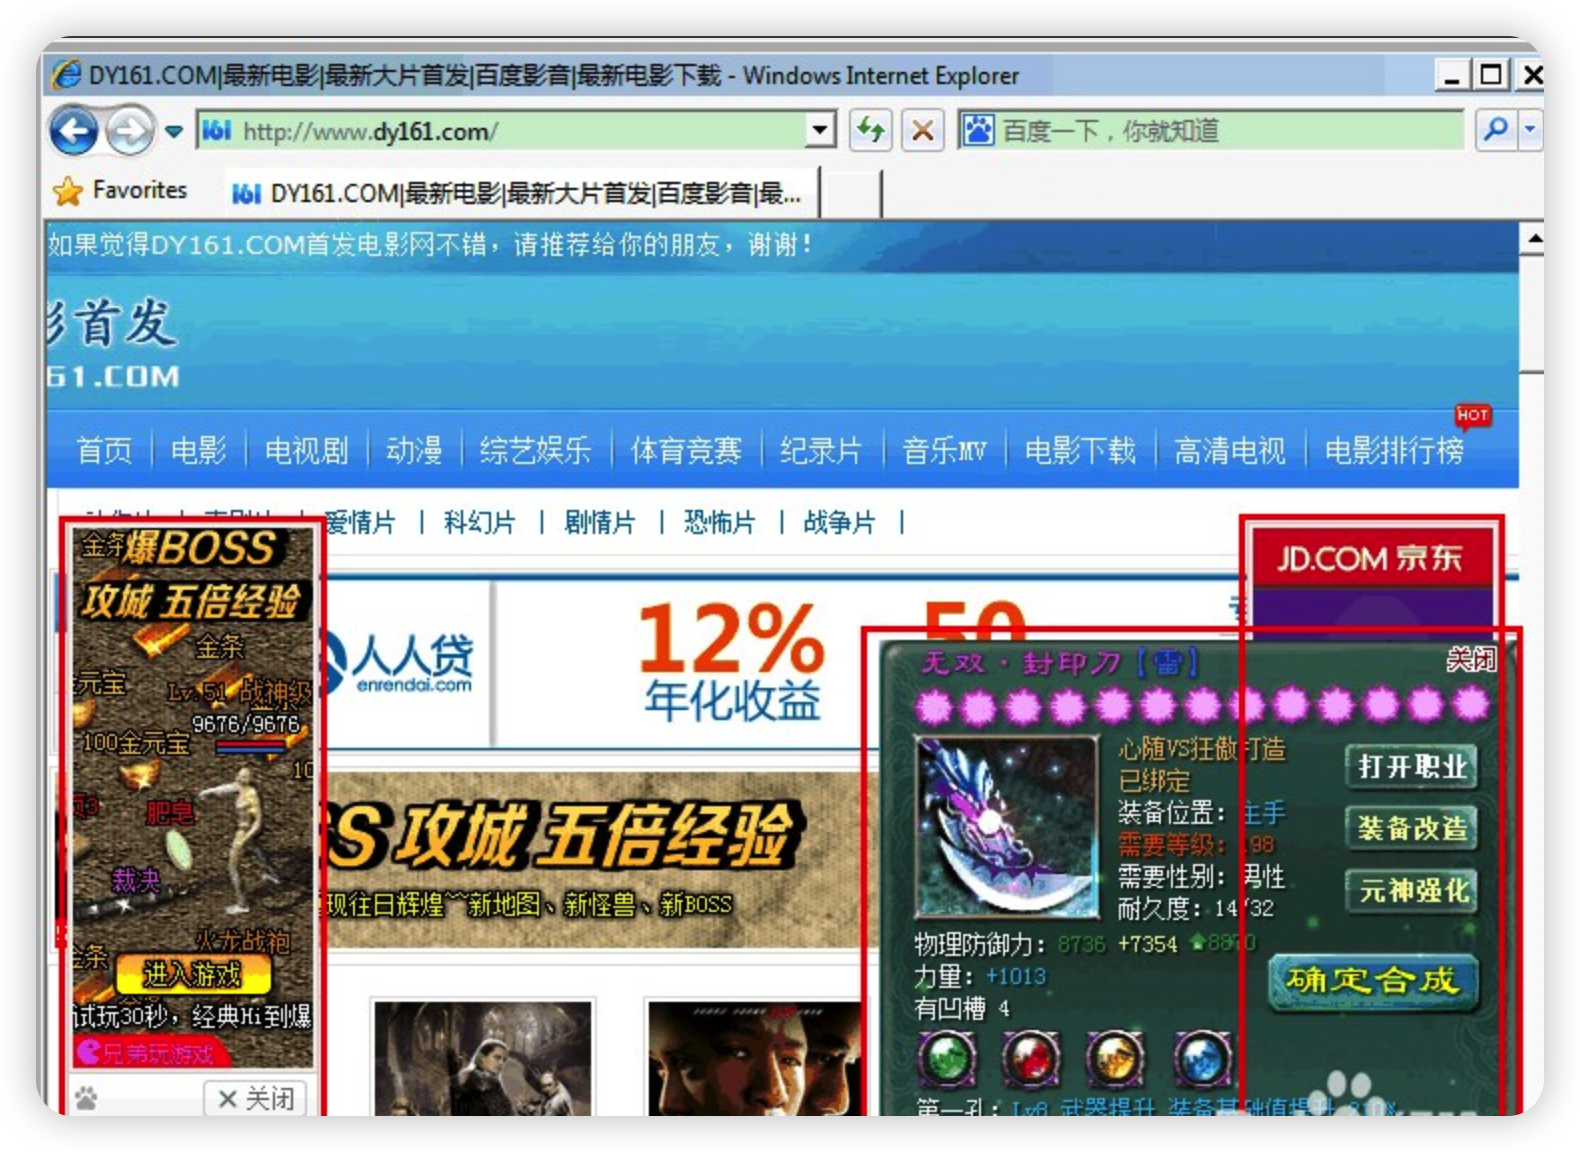1580x1152 pixels.
Task: Open 电影下载 in site navigation
Action: click(x=1080, y=450)
